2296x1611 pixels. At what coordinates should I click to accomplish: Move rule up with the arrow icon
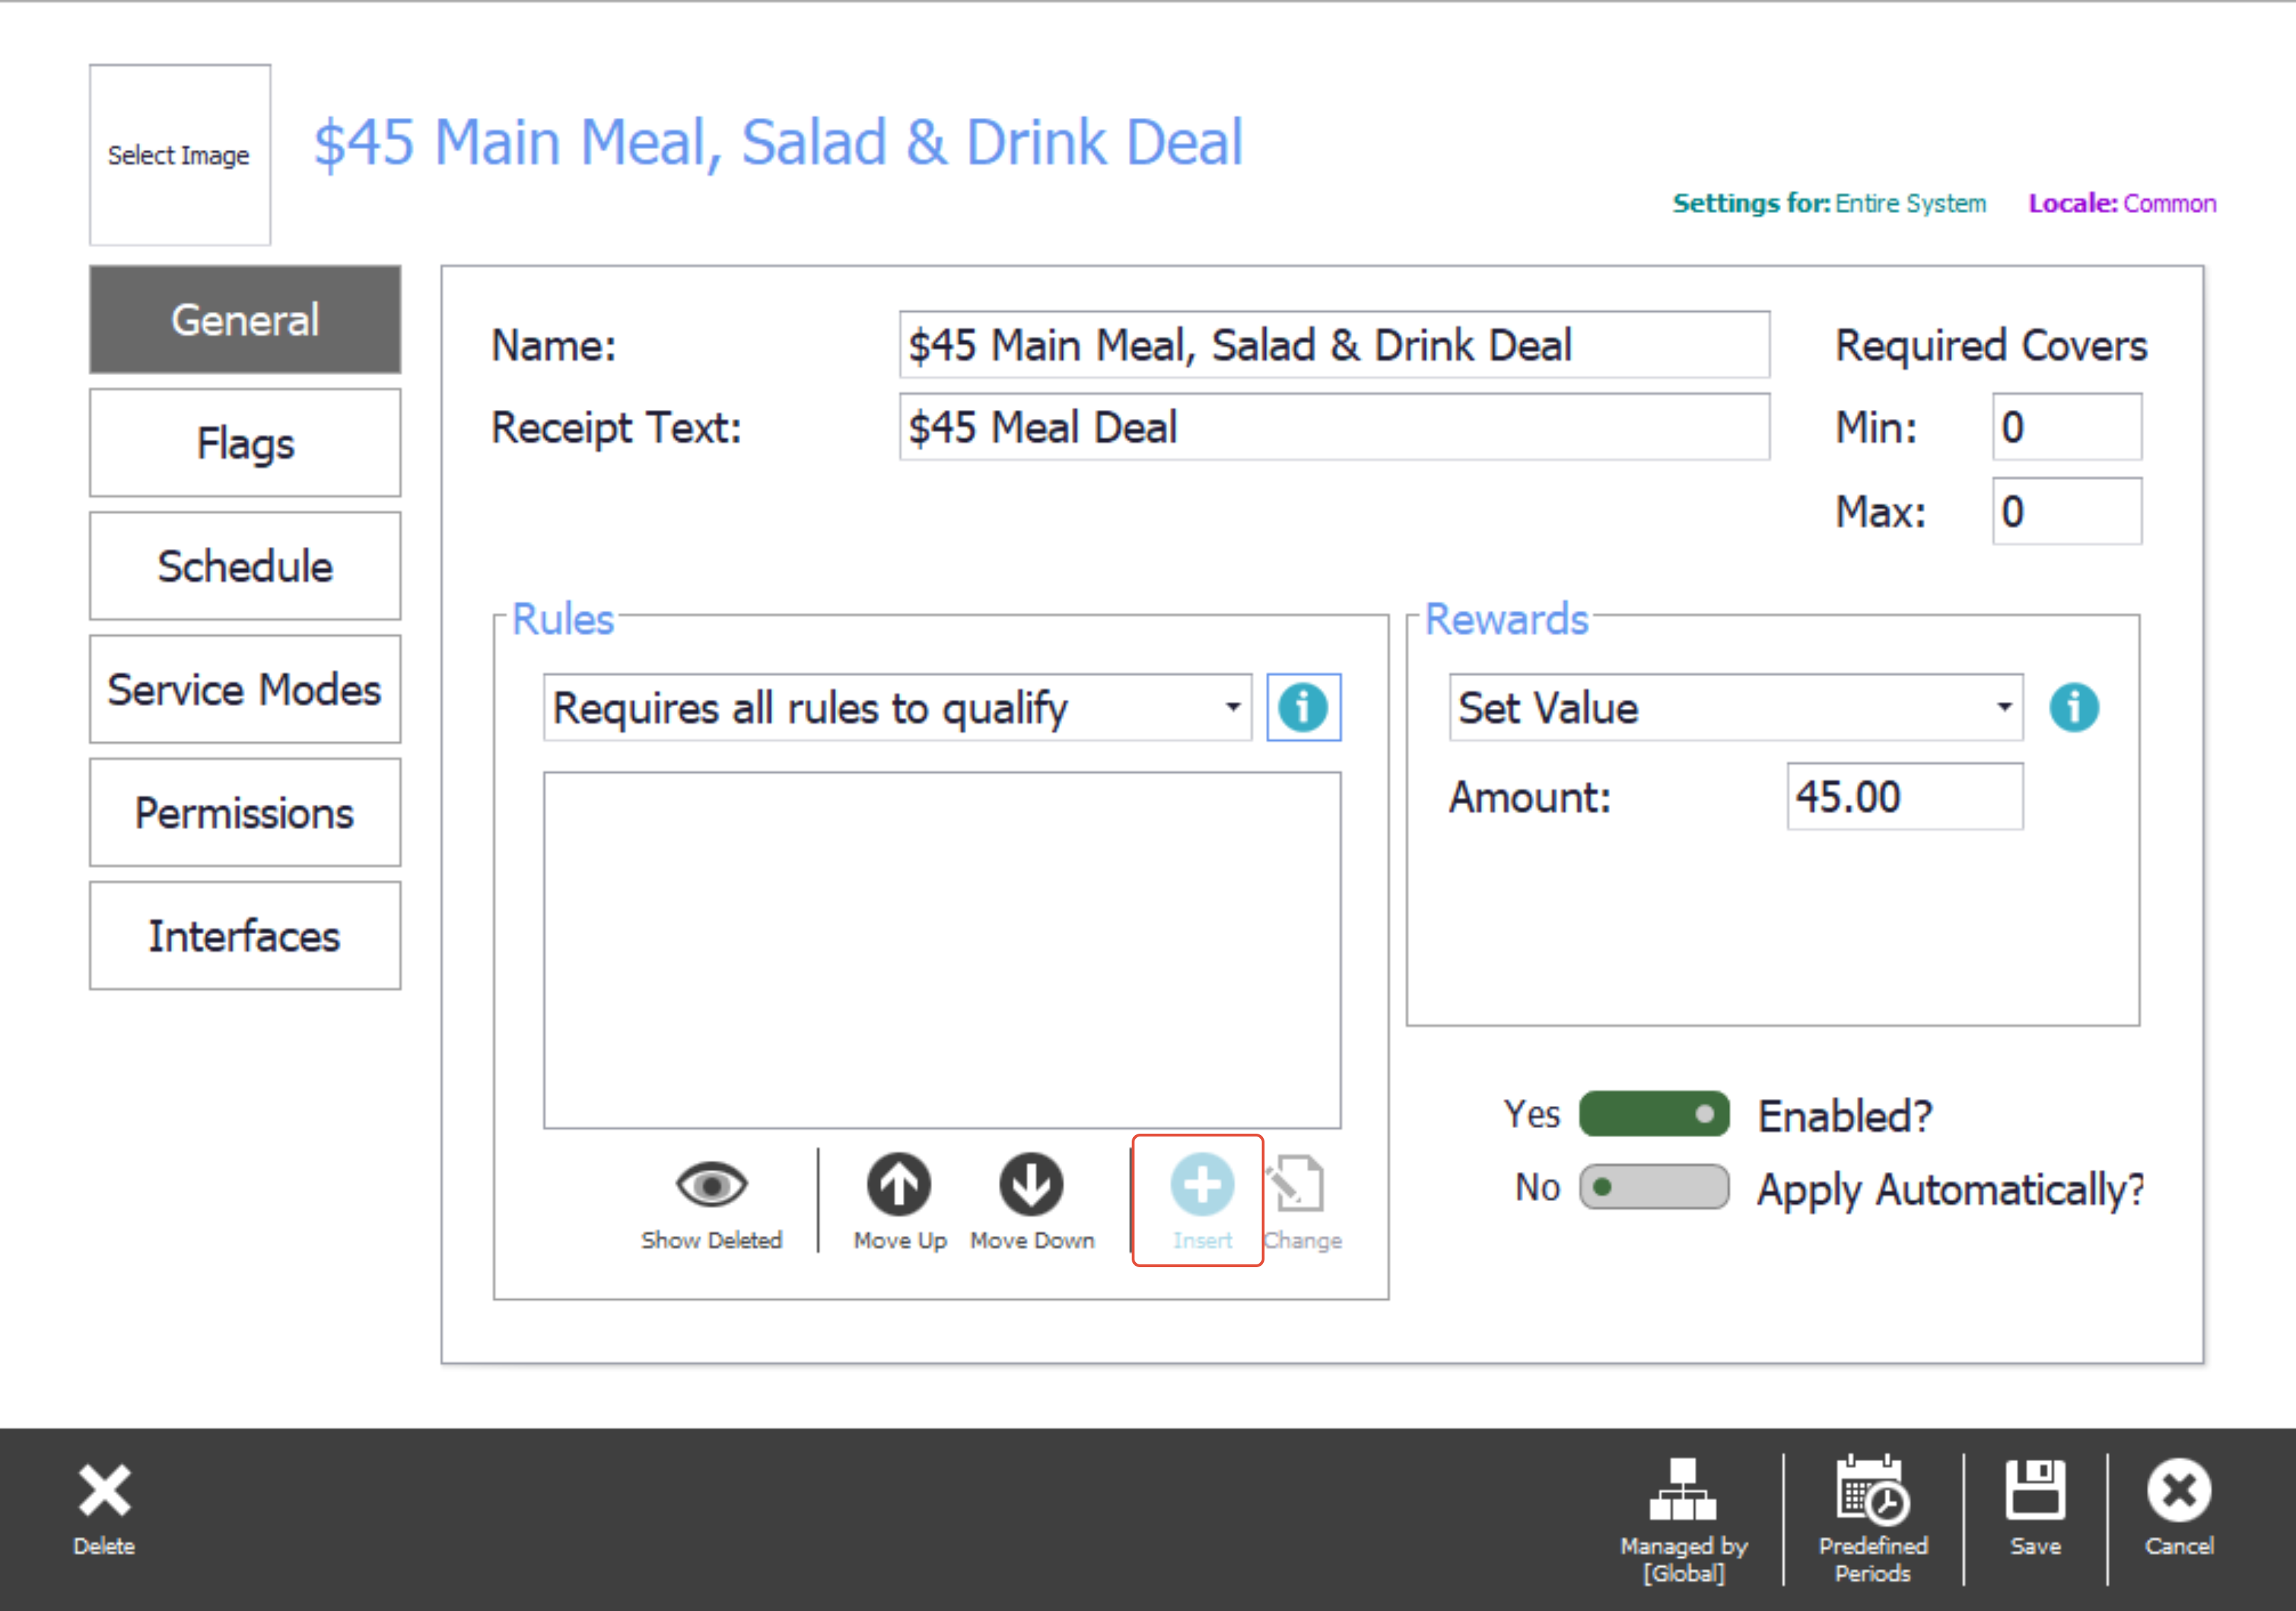point(898,1184)
